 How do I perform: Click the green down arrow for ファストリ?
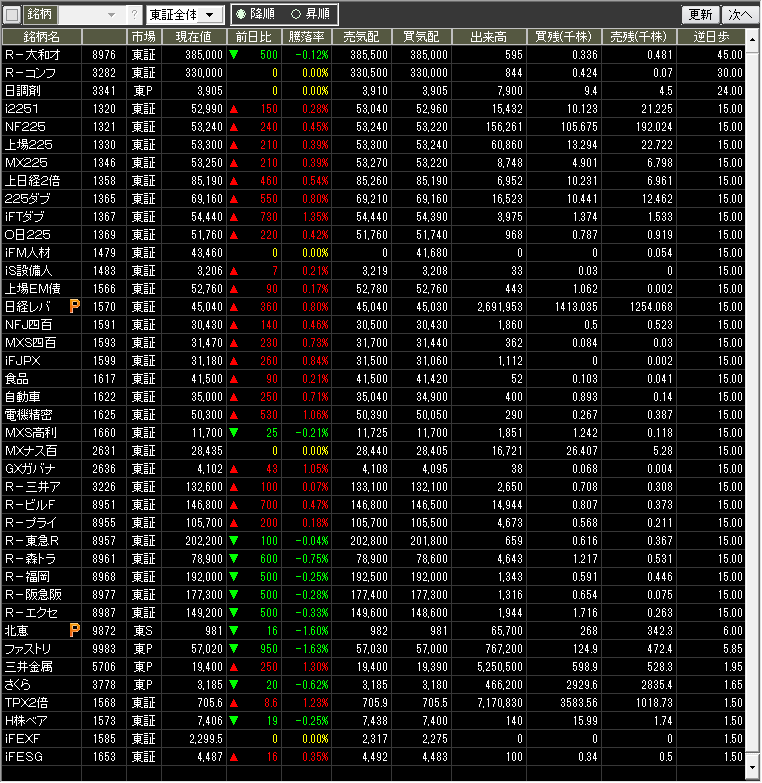[x=233, y=648]
